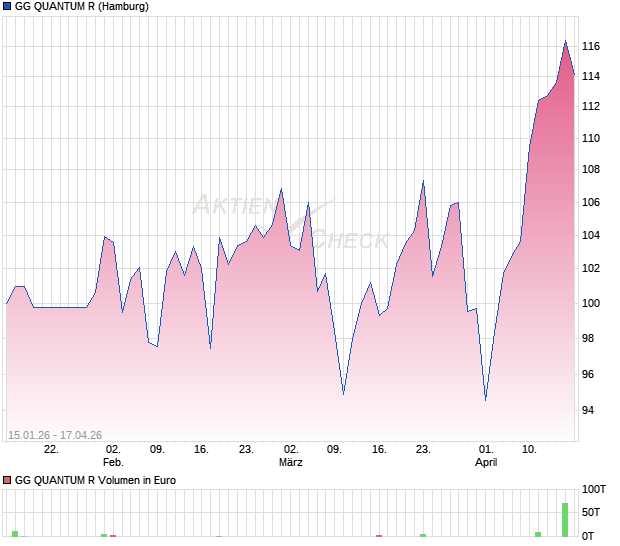Click the green volume bar near 10. April

(538, 534)
